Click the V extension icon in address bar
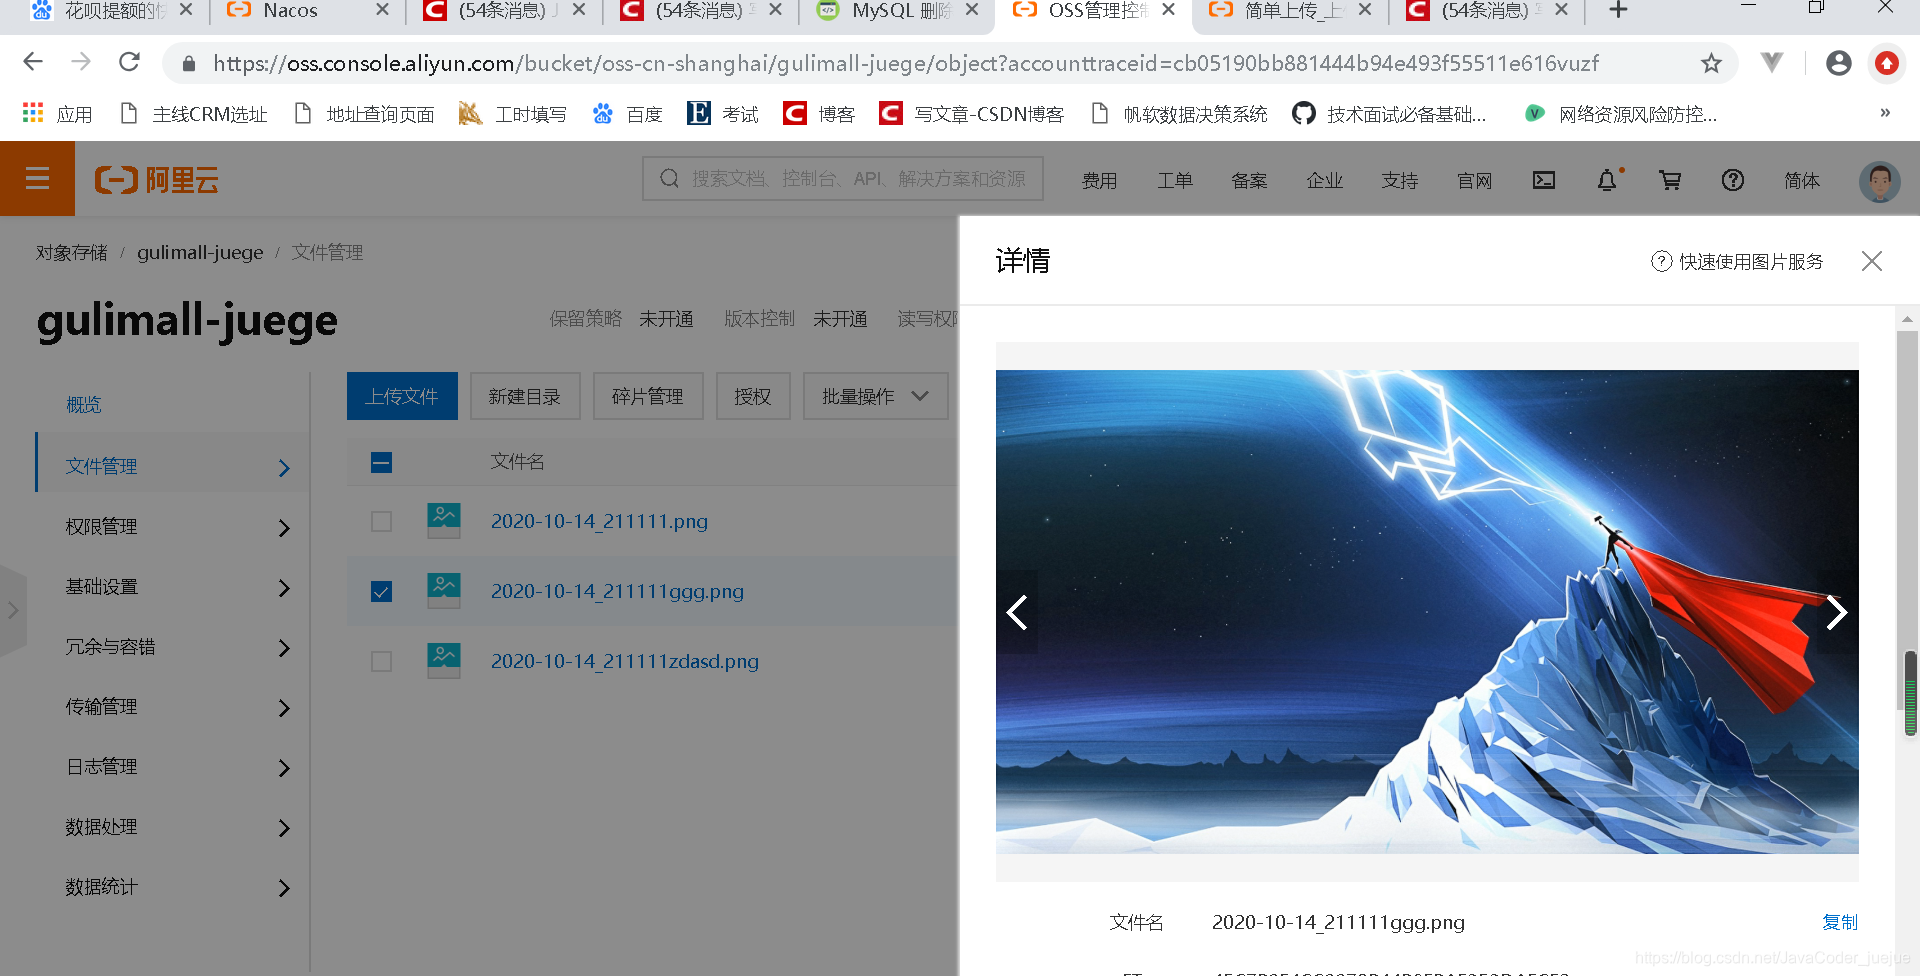Viewport: 1920px width, 976px height. click(x=1772, y=63)
